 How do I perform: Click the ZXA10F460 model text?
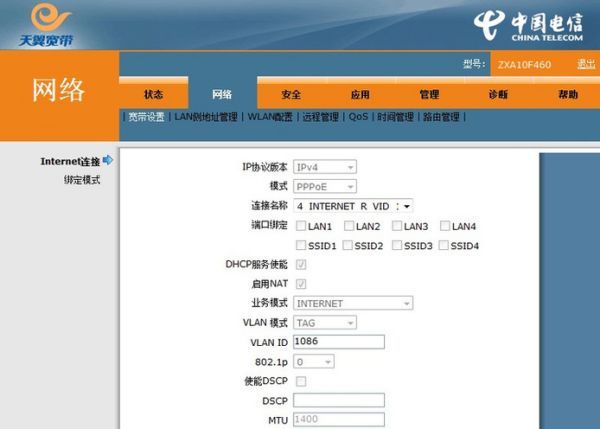pyautogui.click(x=524, y=65)
